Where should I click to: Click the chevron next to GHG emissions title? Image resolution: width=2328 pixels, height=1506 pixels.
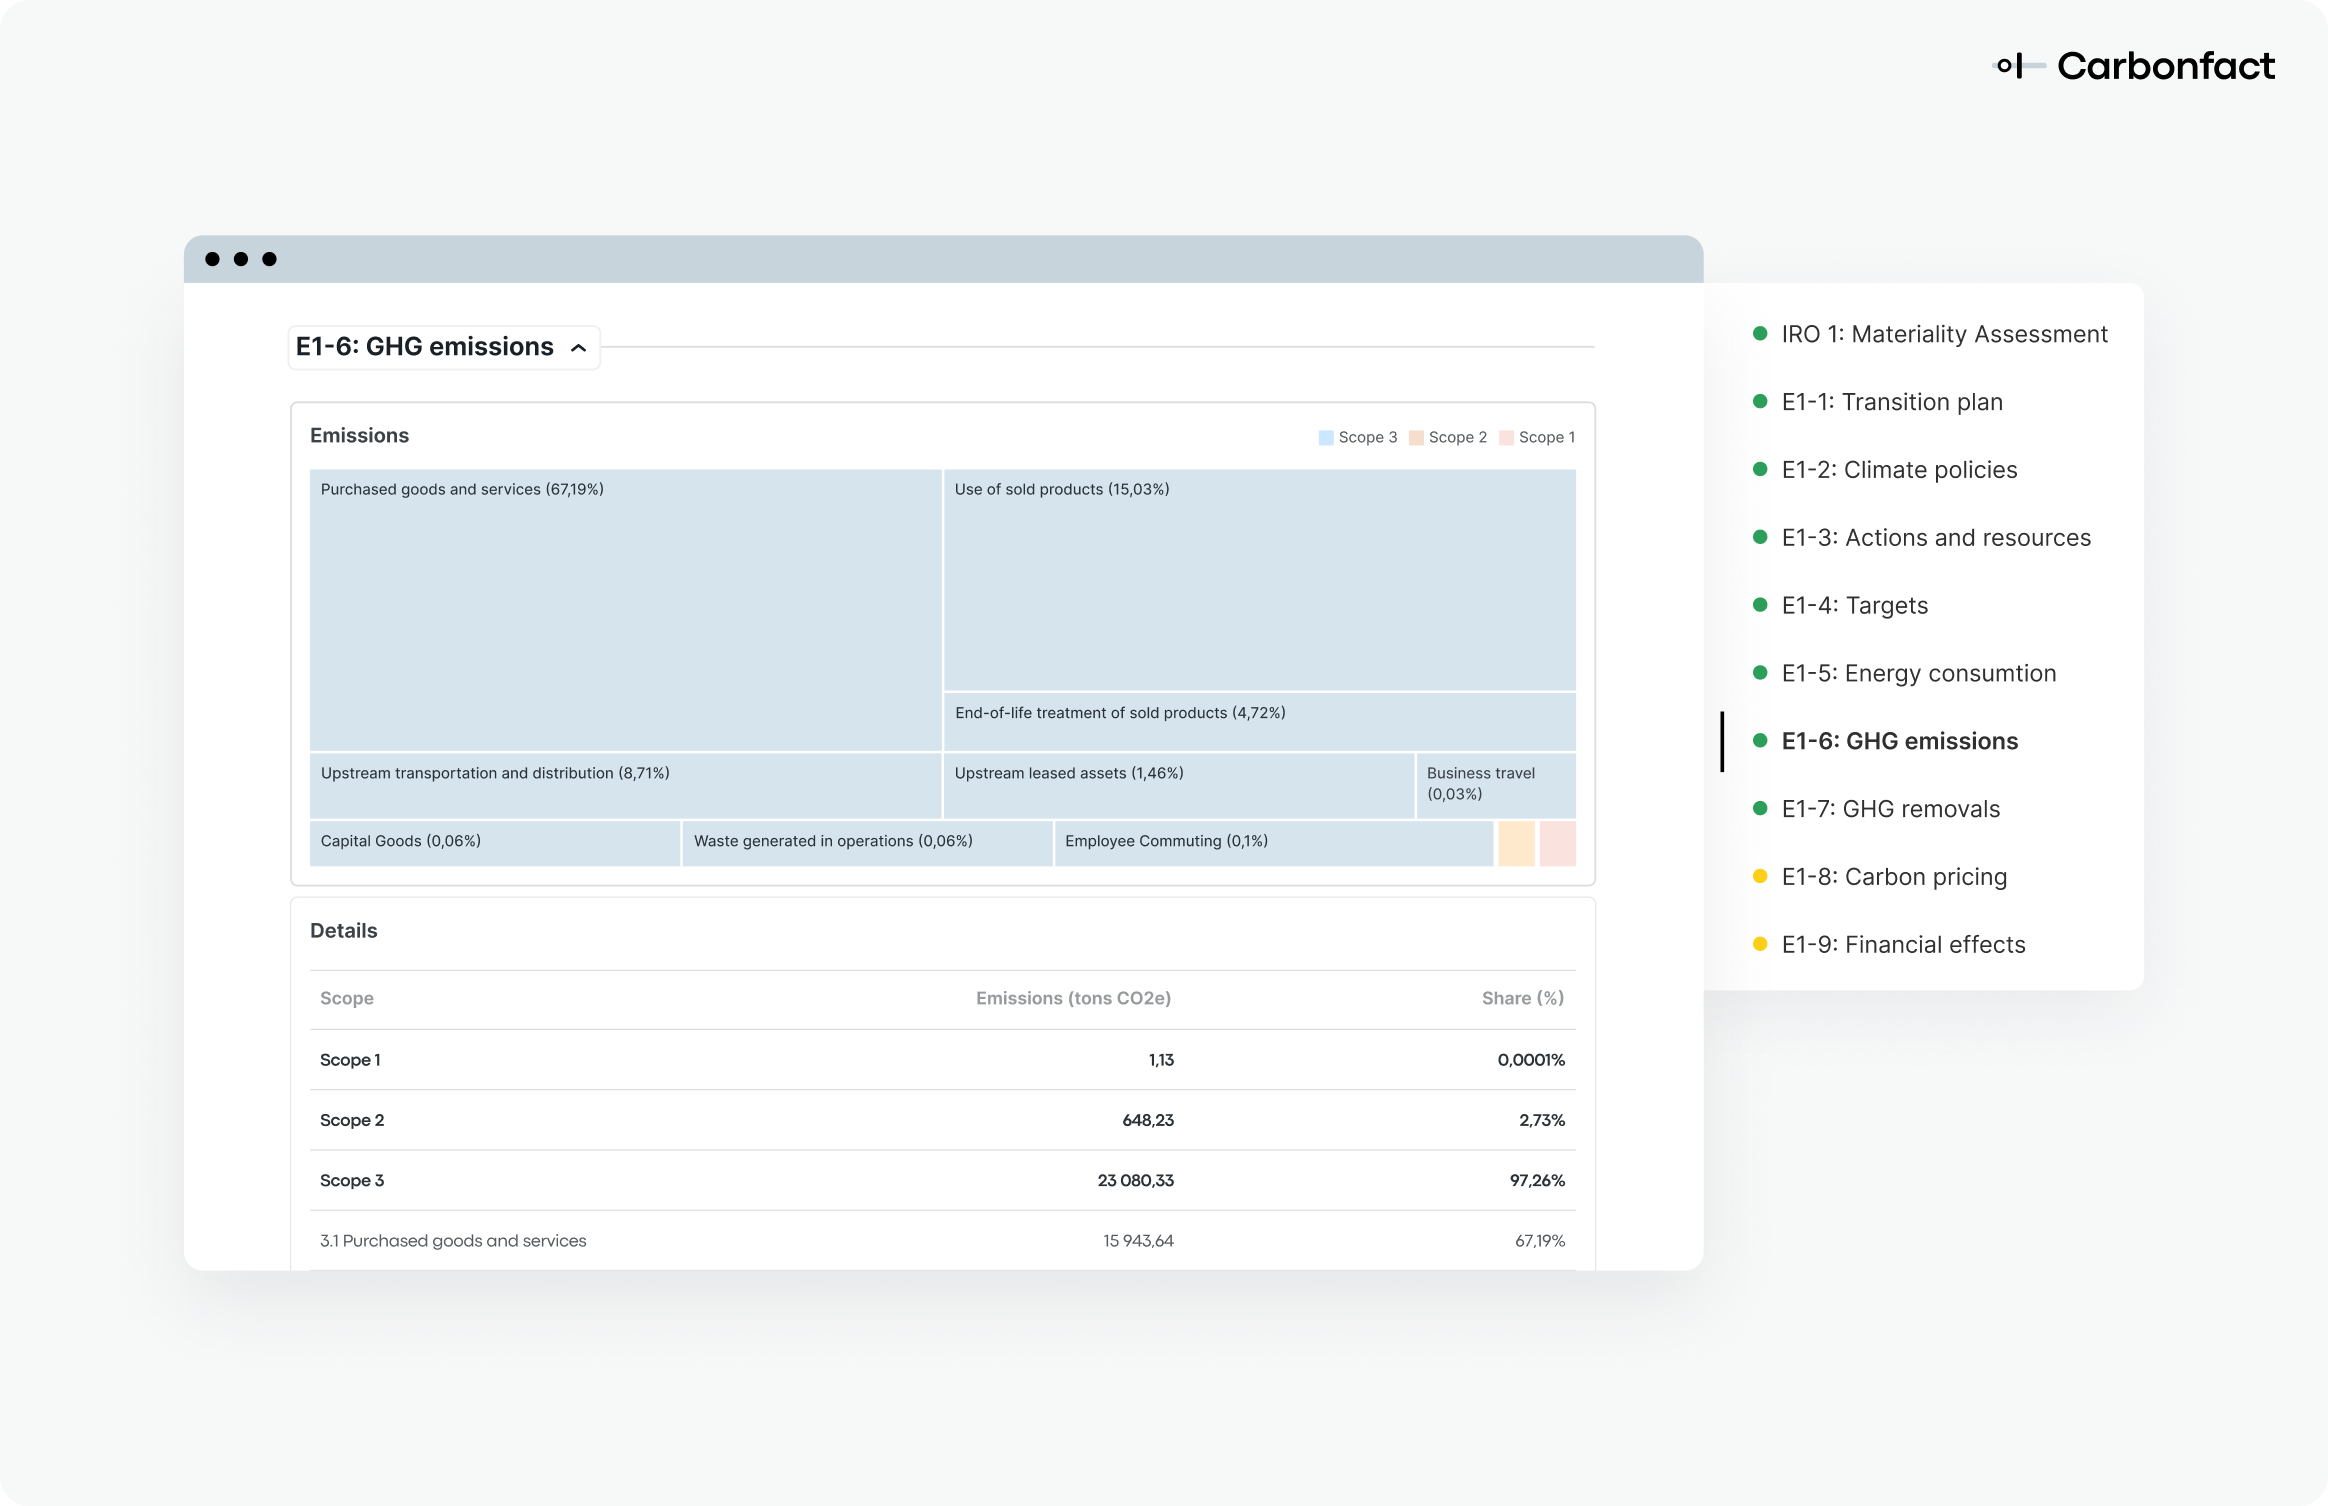coord(578,348)
